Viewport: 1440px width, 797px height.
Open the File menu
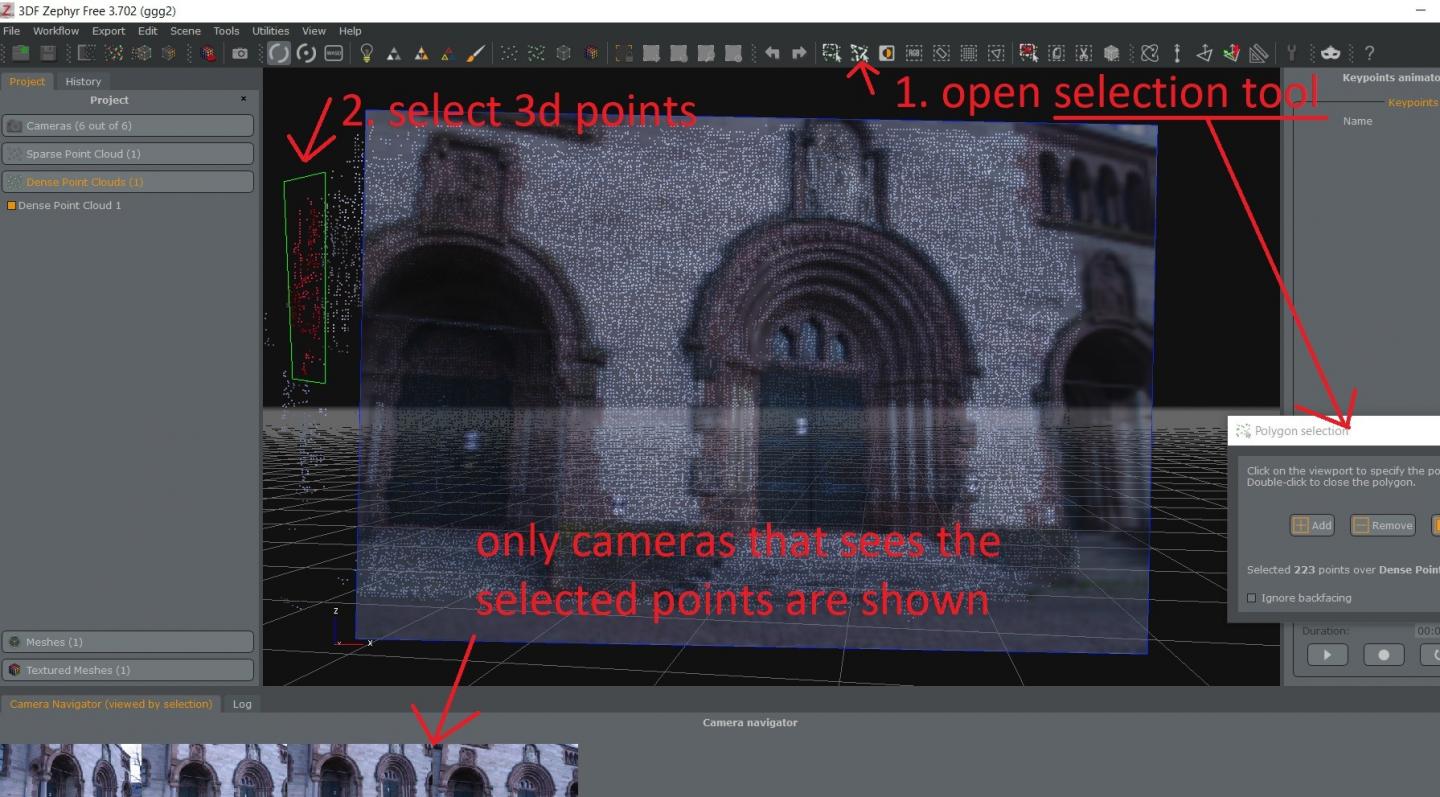click(11, 31)
